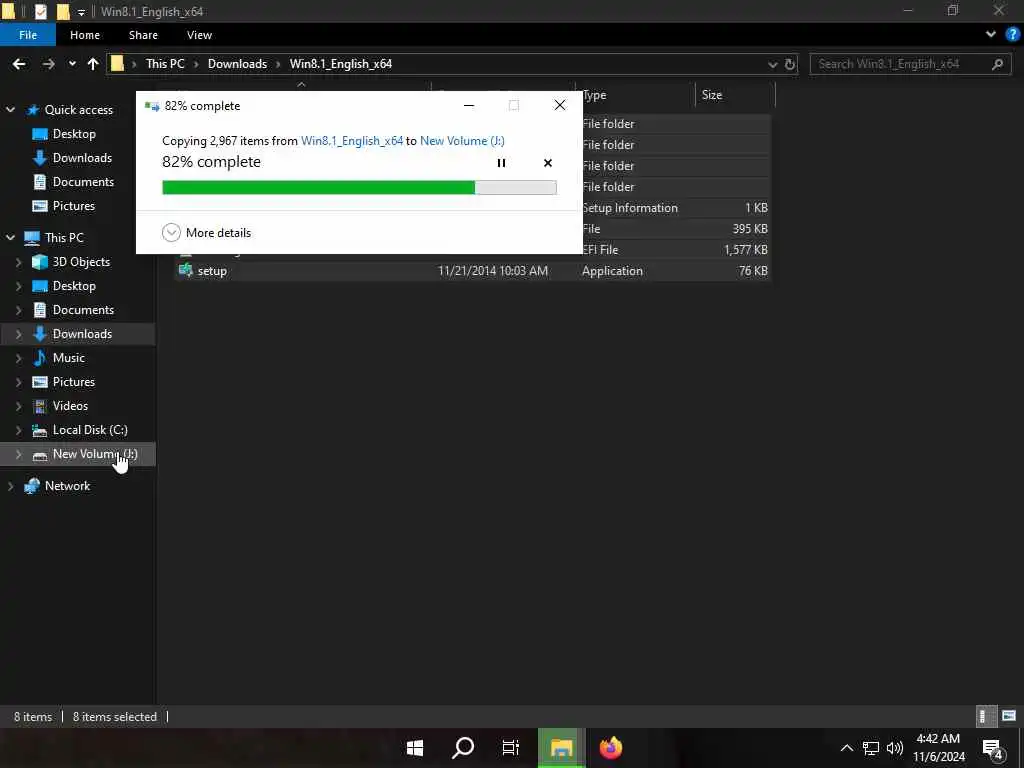
Task: Click the 3D Objects cube icon
Action: tap(40, 262)
